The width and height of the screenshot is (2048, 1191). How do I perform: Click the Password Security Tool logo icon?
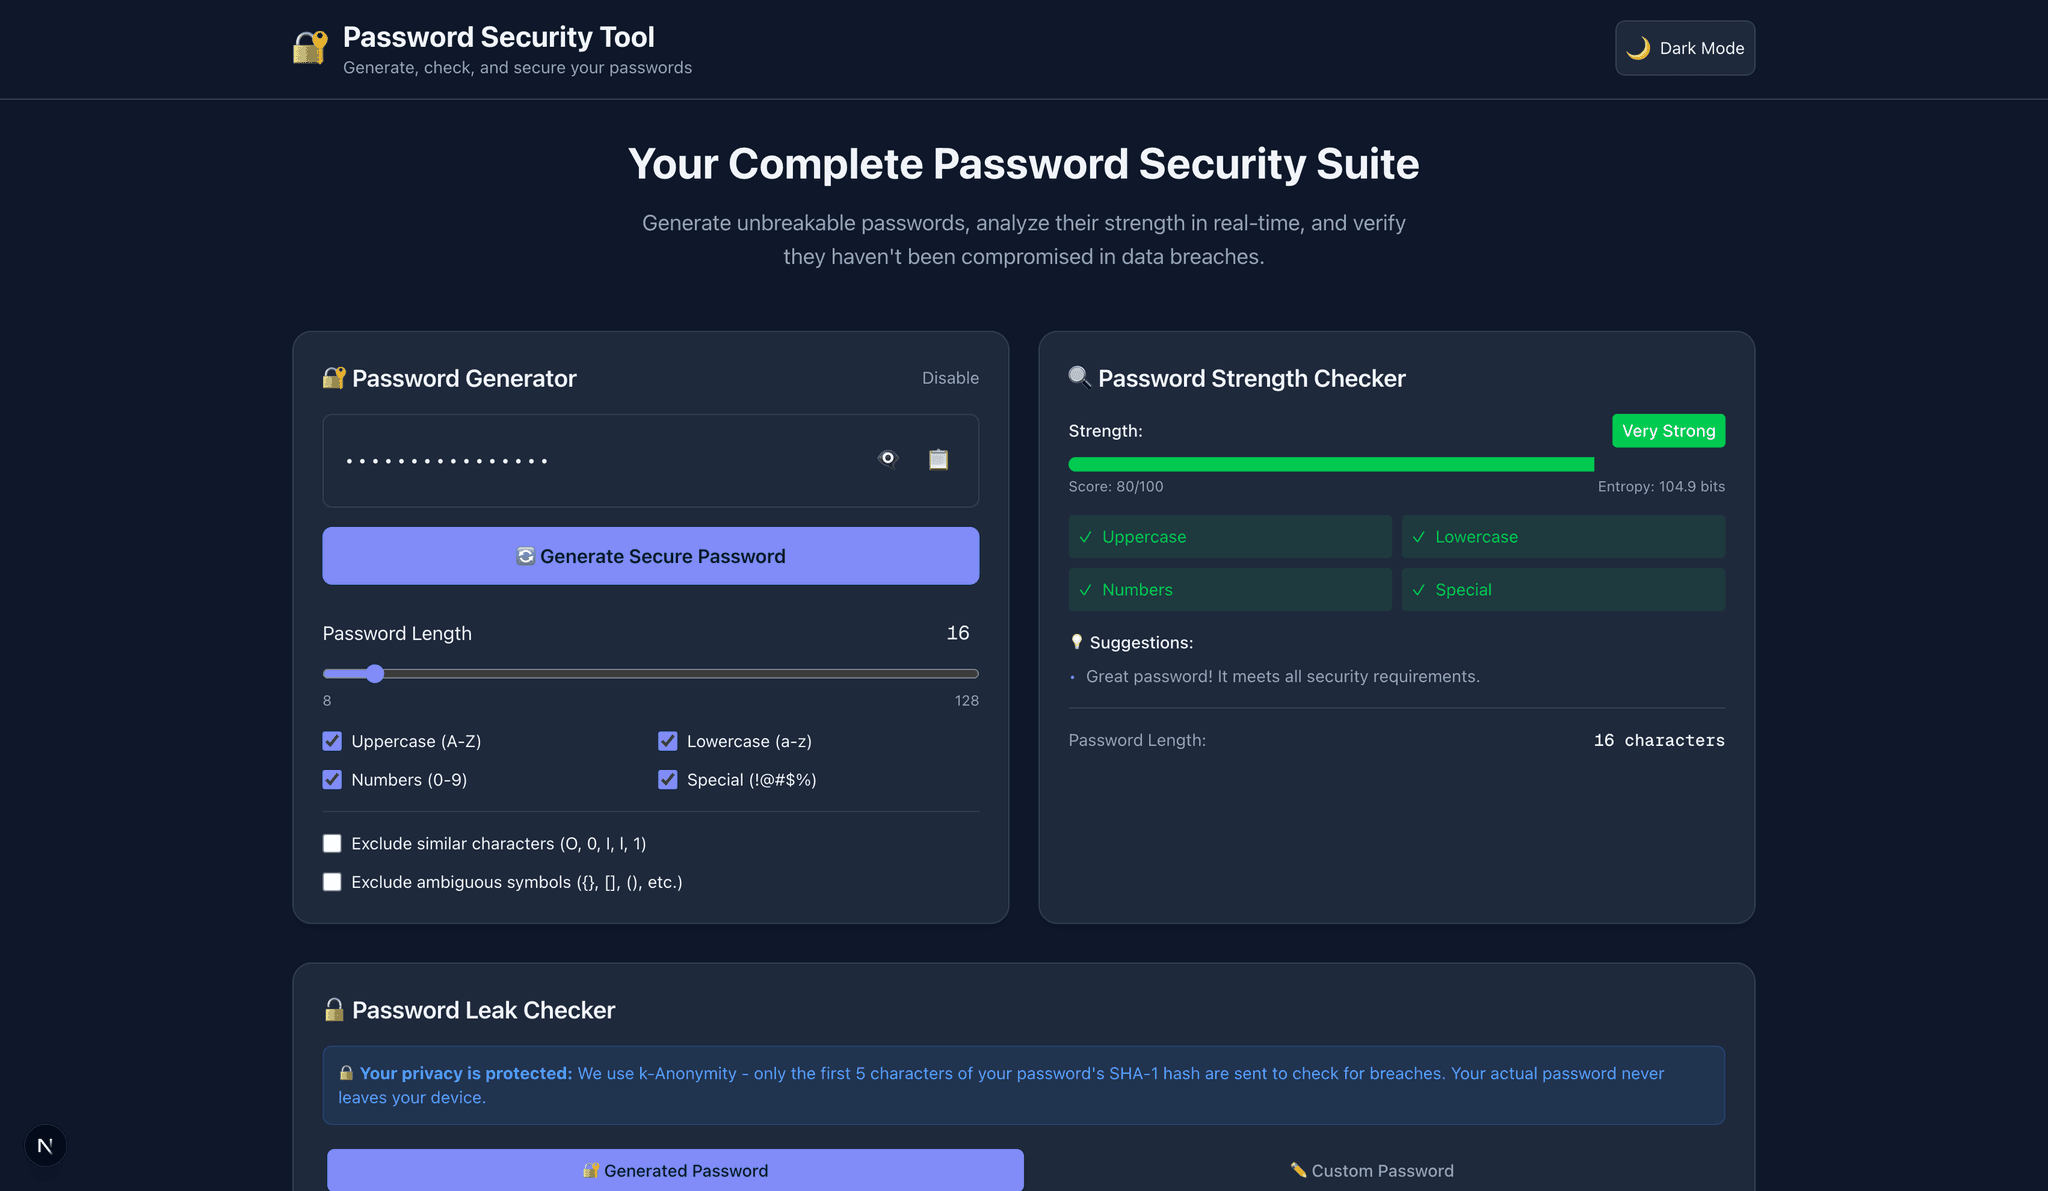pyautogui.click(x=308, y=47)
